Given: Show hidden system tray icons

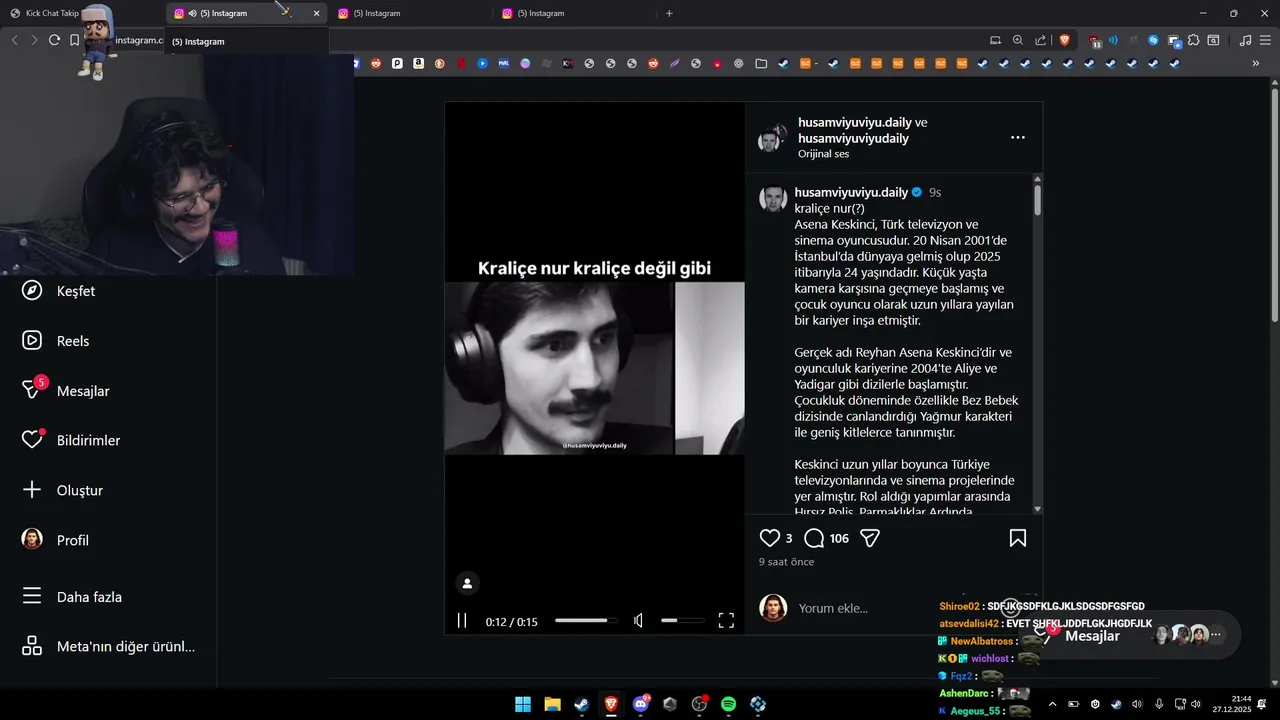Looking at the screenshot, I should (1052, 704).
